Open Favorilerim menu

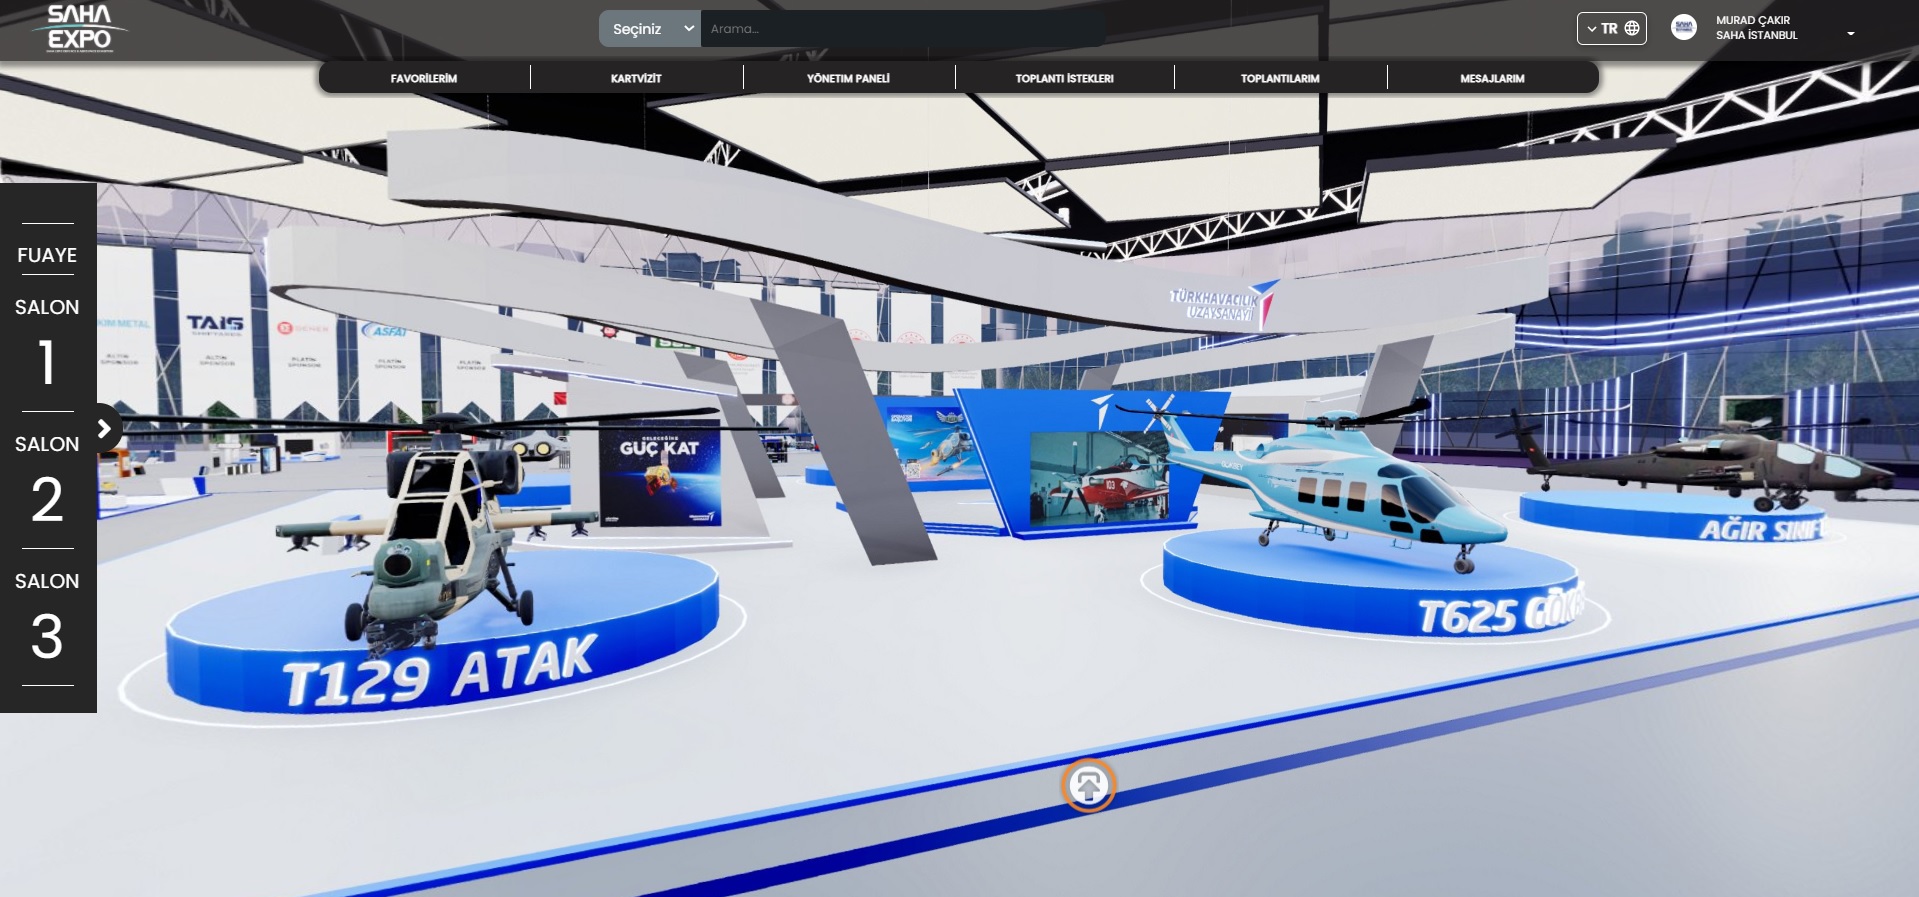[424, 78]
